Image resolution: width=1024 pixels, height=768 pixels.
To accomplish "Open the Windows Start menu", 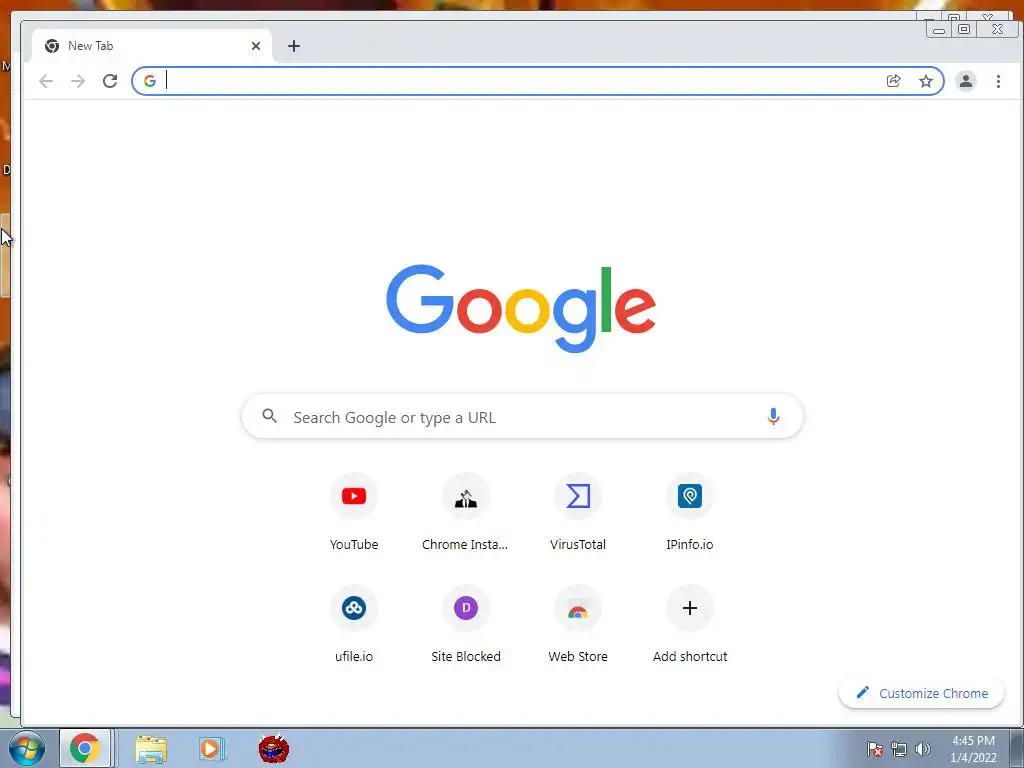I will point(25,749).
